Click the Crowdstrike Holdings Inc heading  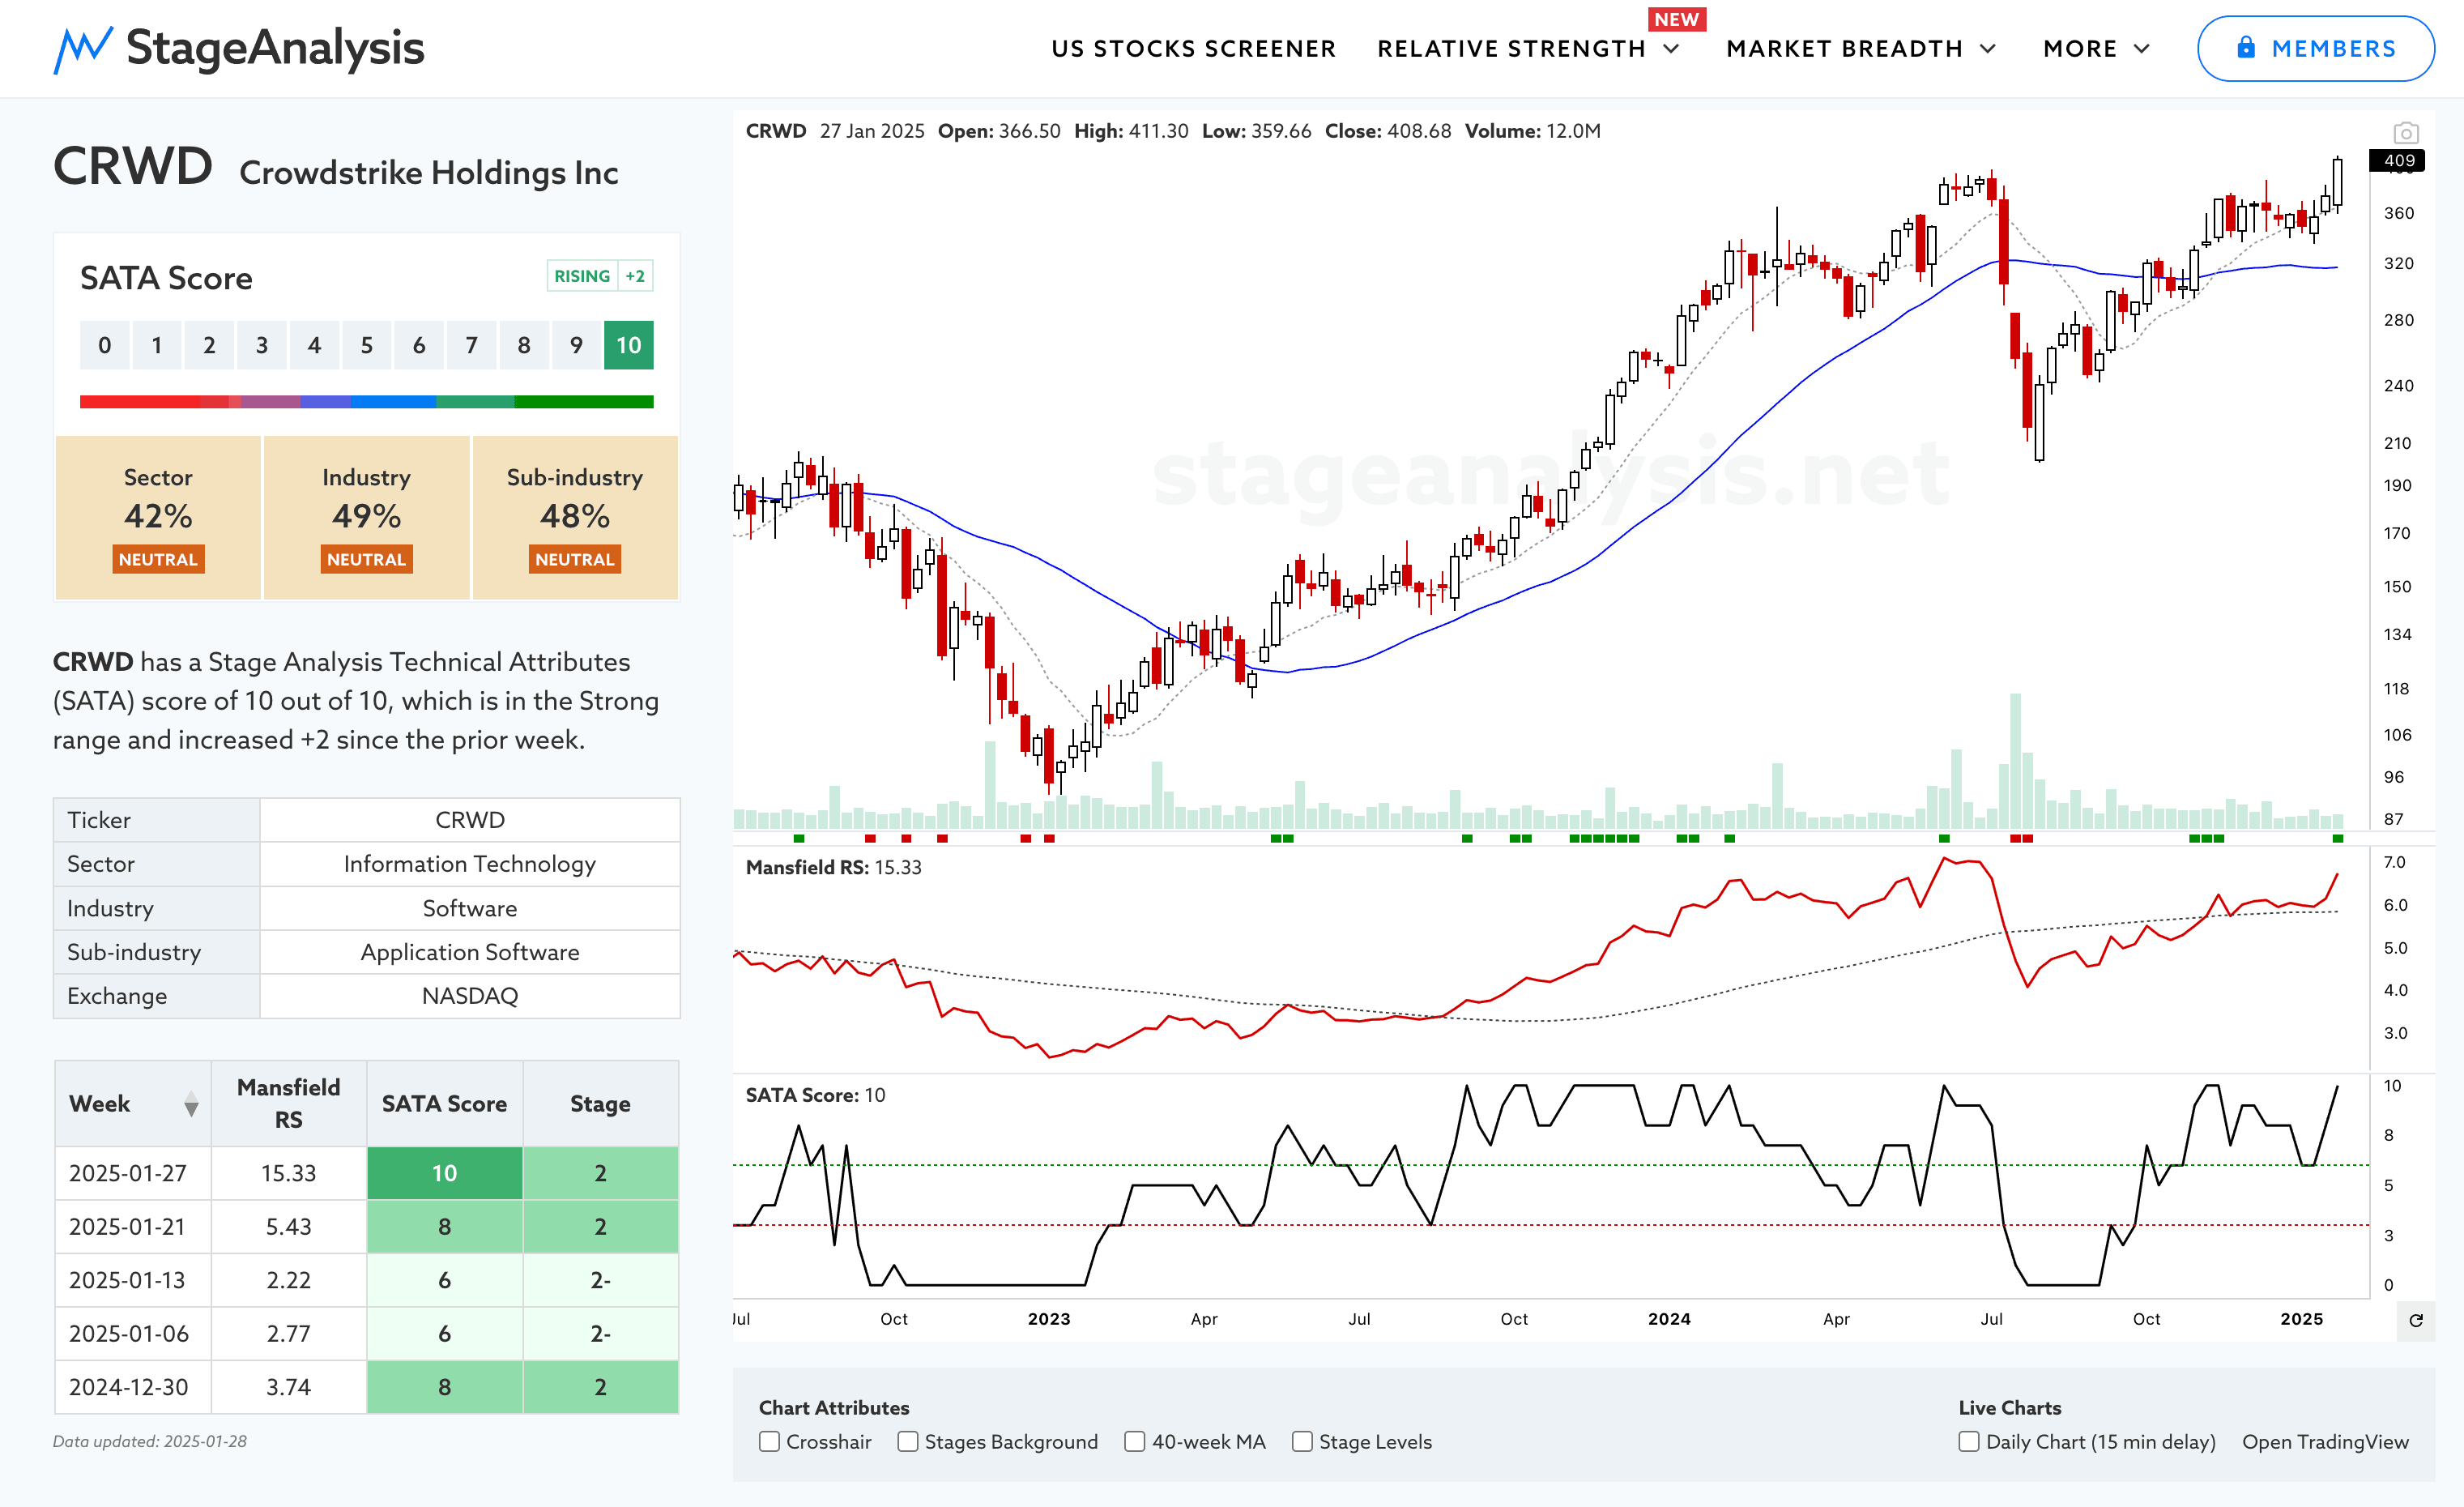point(429,173)
